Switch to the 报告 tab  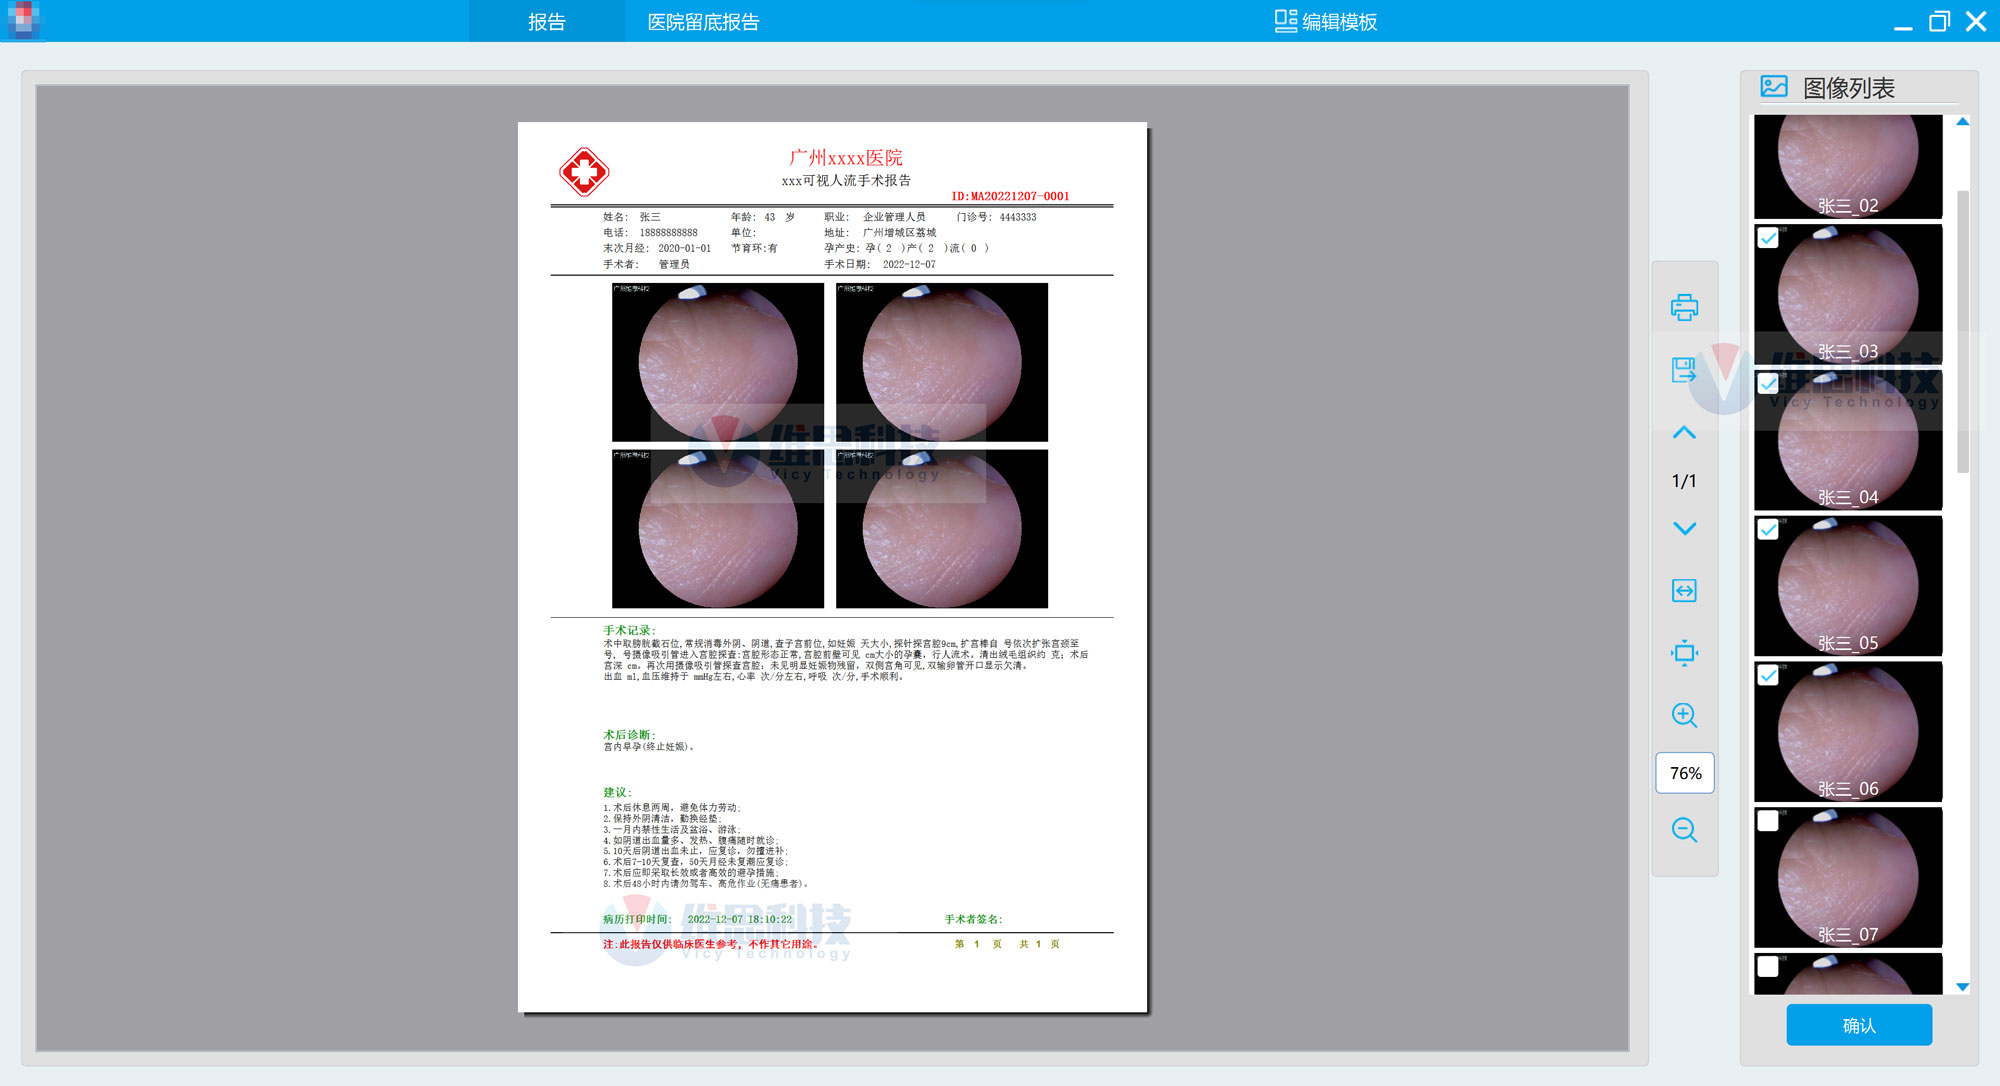point(546,21)
